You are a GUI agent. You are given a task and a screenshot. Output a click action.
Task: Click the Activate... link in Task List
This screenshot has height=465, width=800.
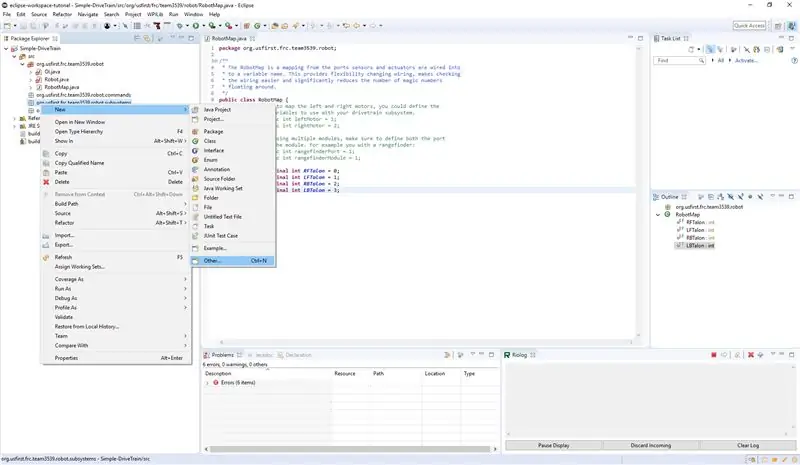pos(746,60)
